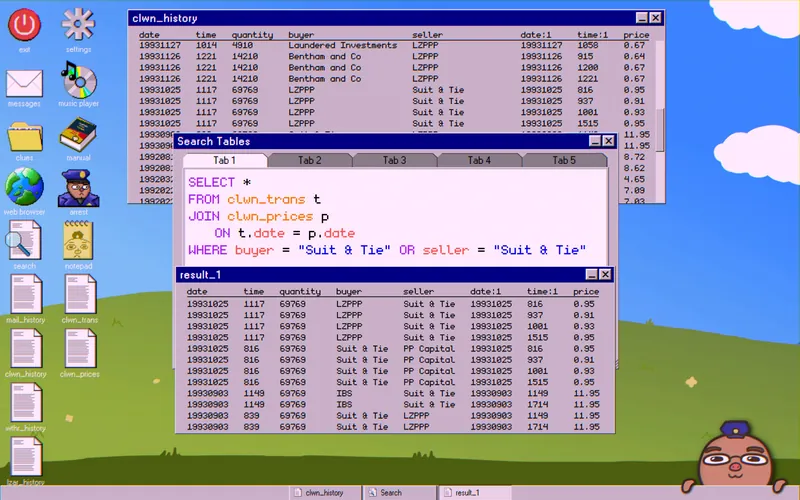
Task: Click the buyer column header in result_1
Action: (349, 292)
